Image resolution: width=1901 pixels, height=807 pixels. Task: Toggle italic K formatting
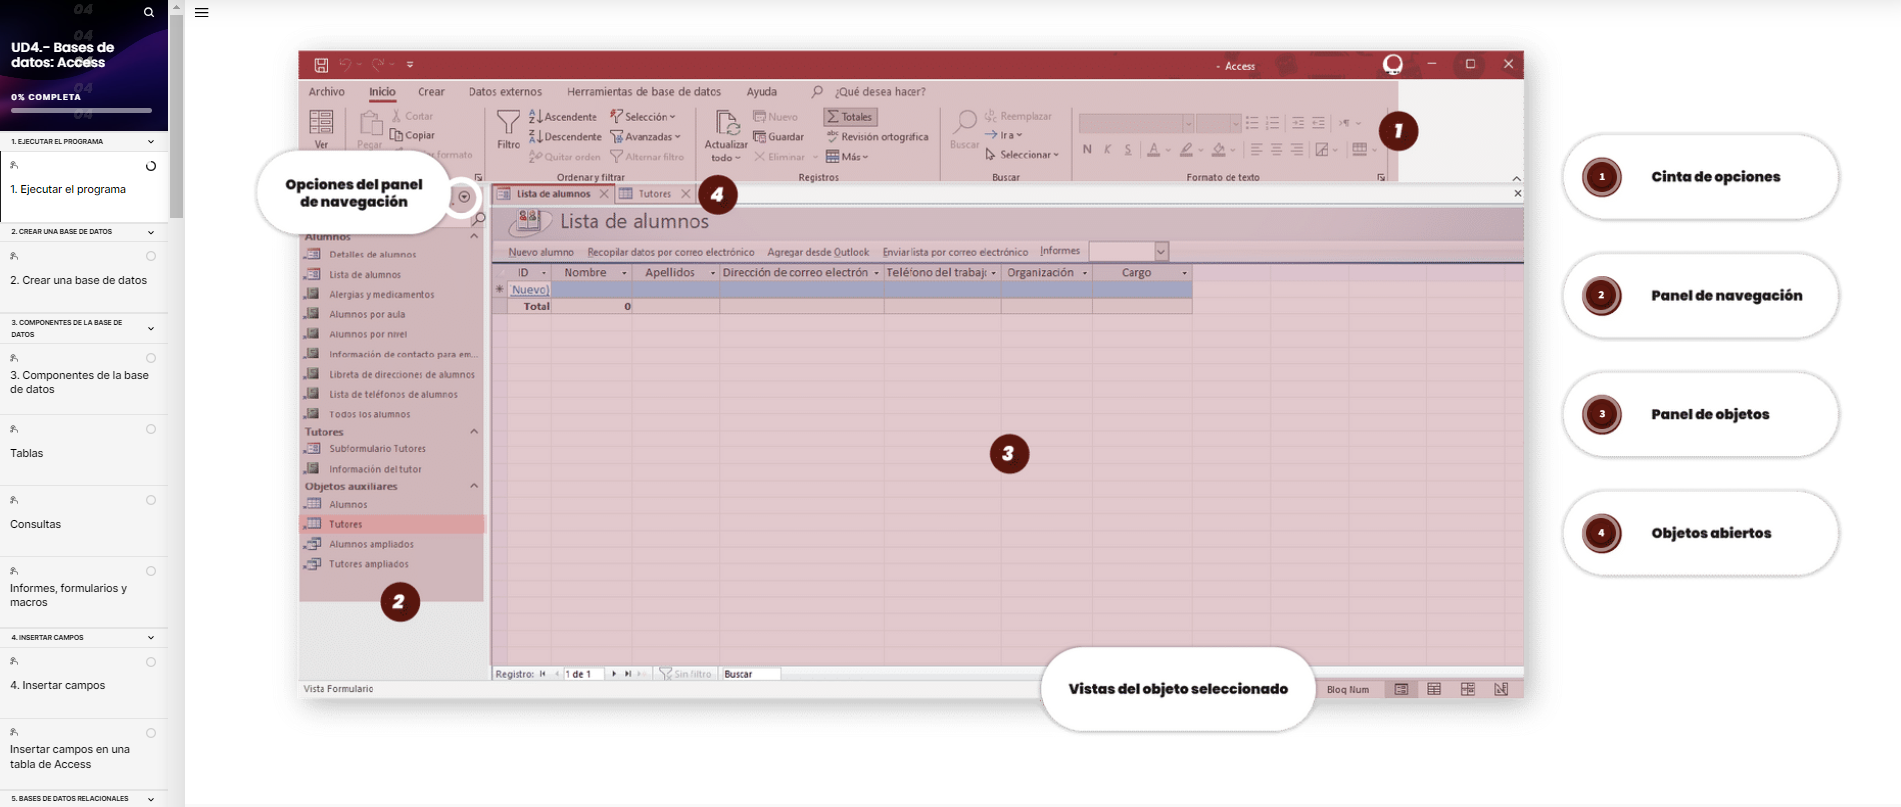[x=1107, y=150]
